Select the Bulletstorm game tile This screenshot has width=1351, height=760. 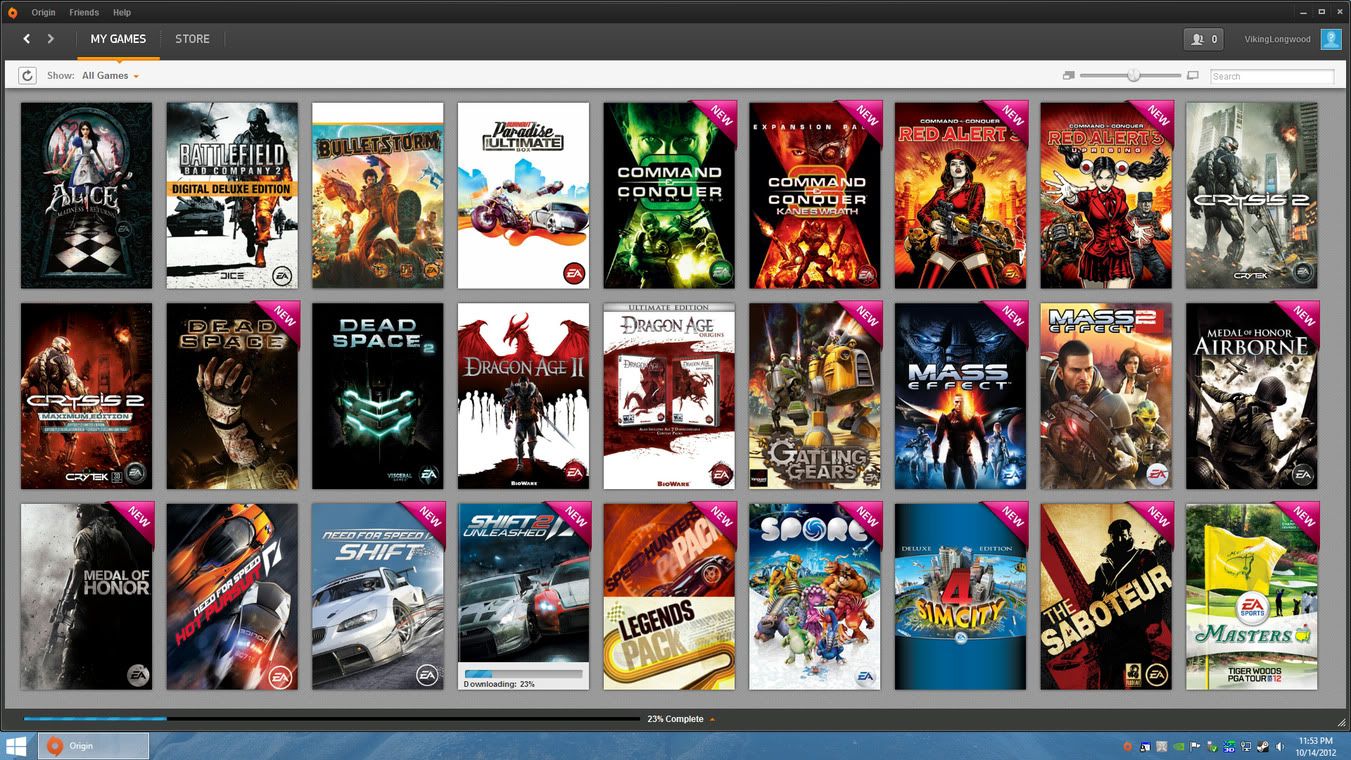[x=378, y=195]
